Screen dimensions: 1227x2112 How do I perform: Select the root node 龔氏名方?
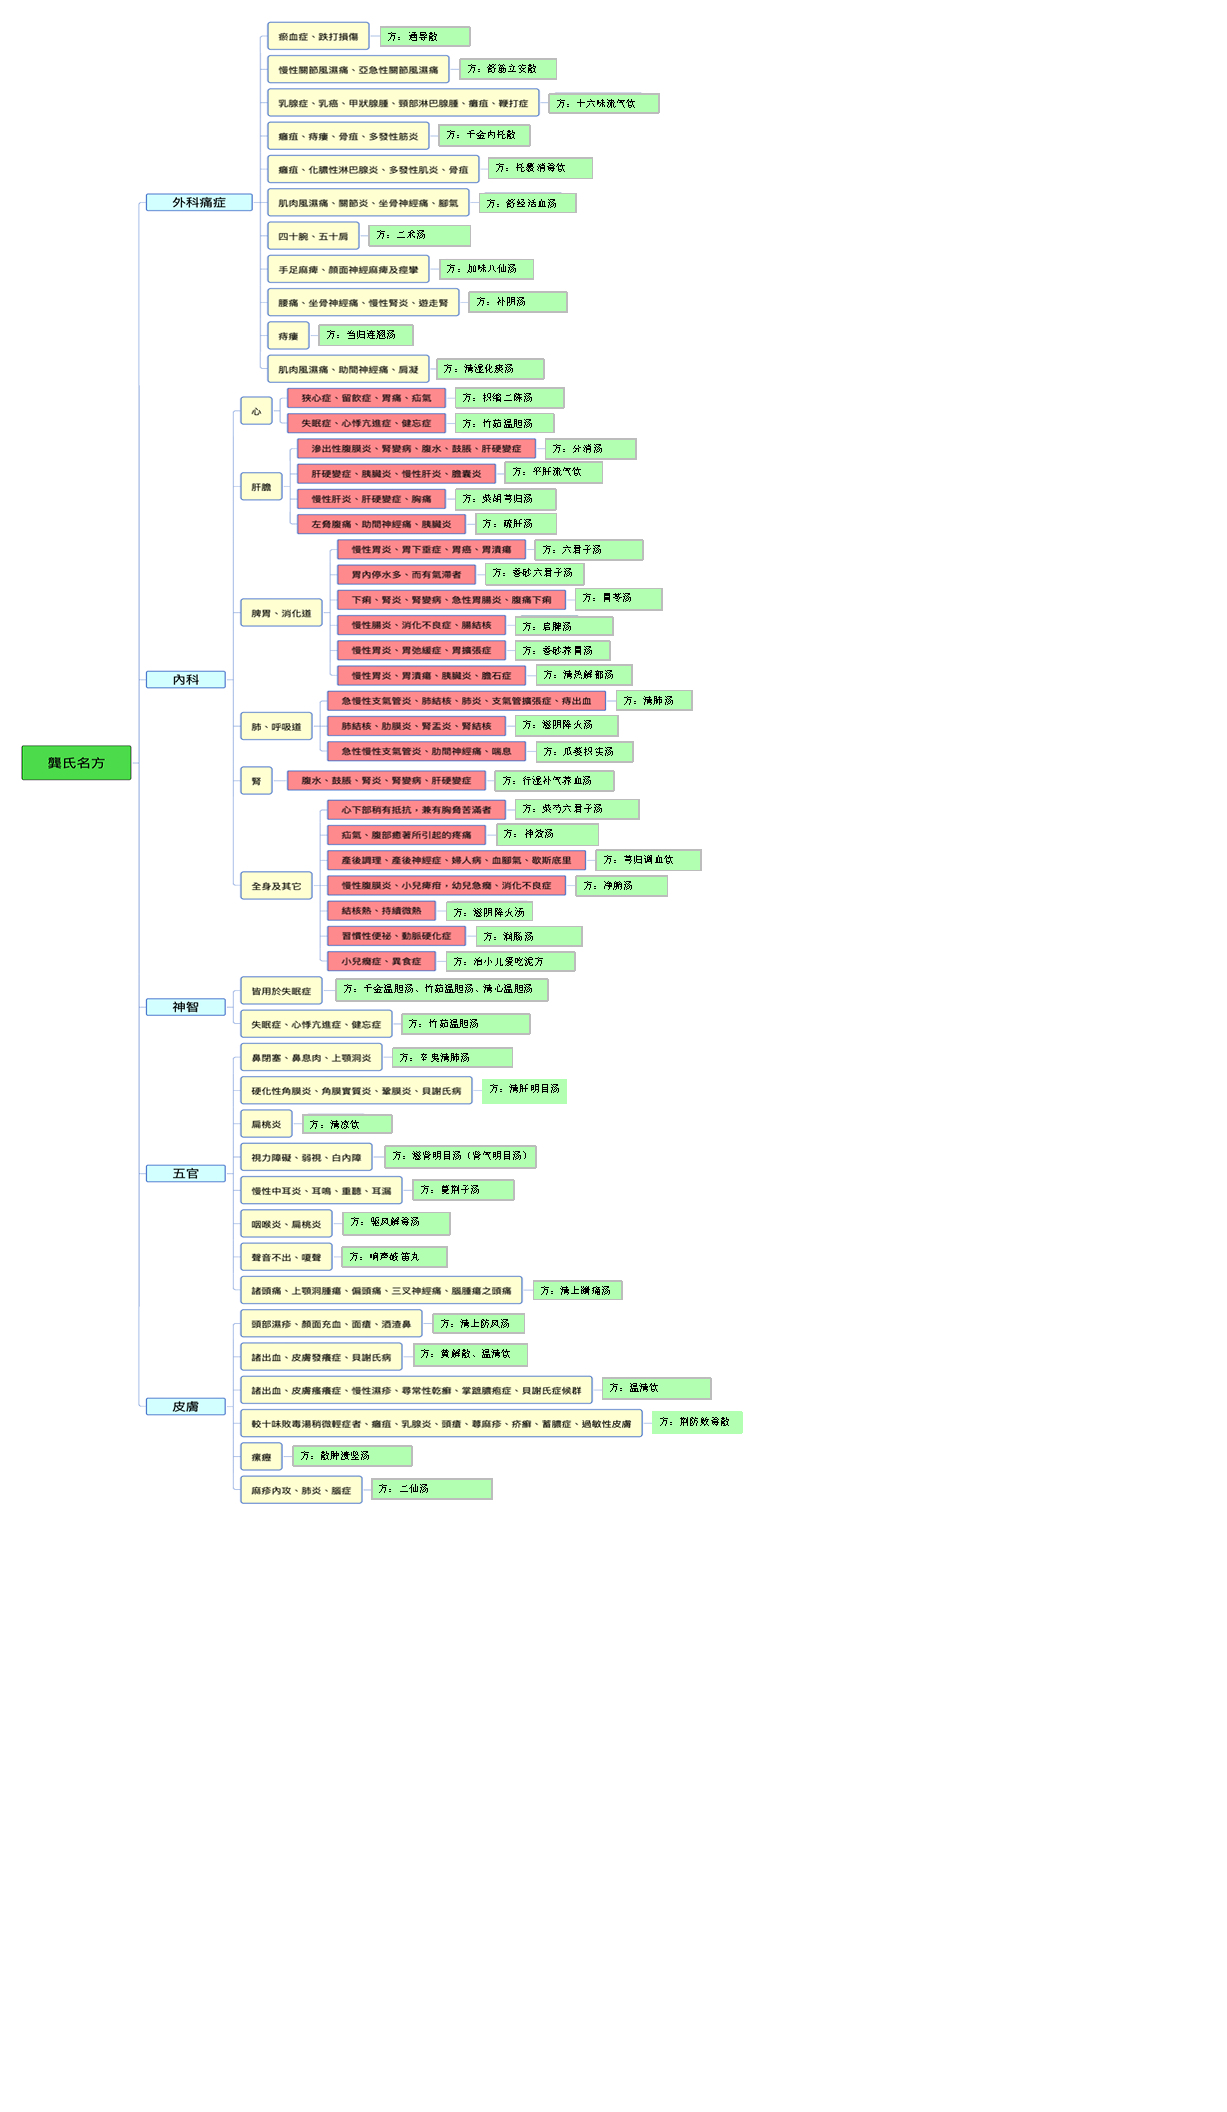point(76,763)
